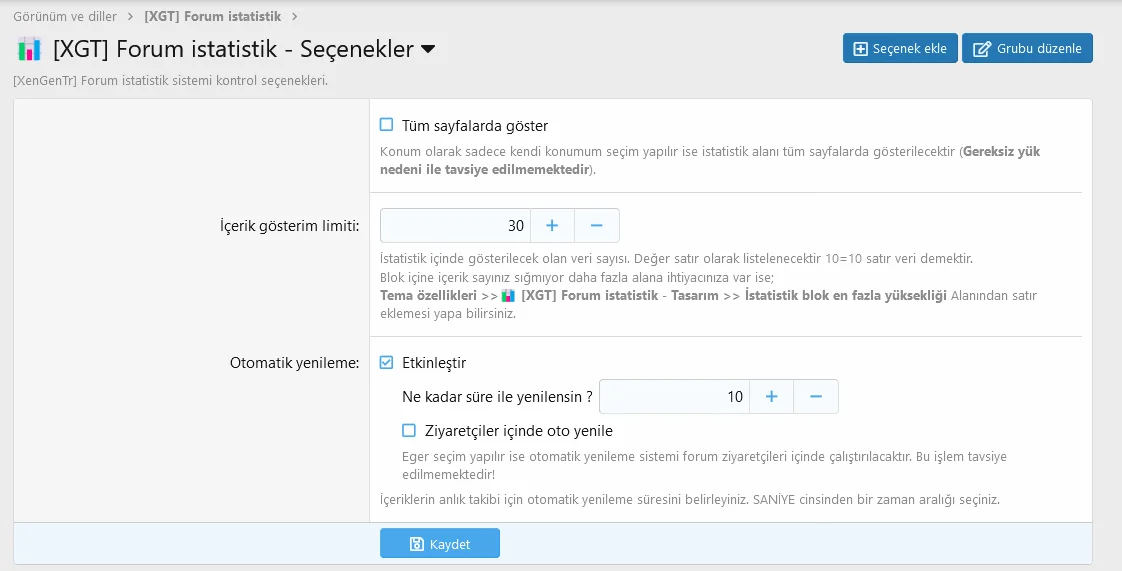The image size is (1122, 571).
Task: Open the Seçenekler title dropdown arrow
Action: point(428,49)
